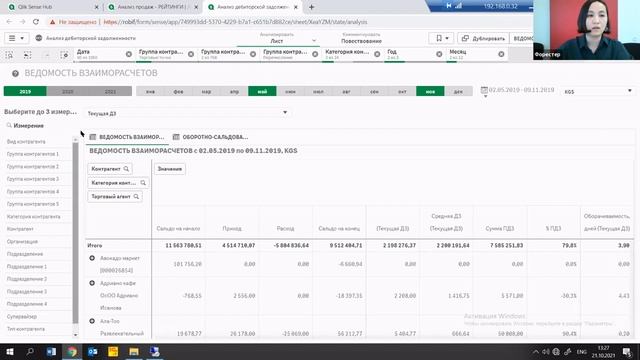Open Outlook from the taskbar
Image resolution: width=640 pixels, height=360 pixels.
pyautogui.click(x=93, y=352)
